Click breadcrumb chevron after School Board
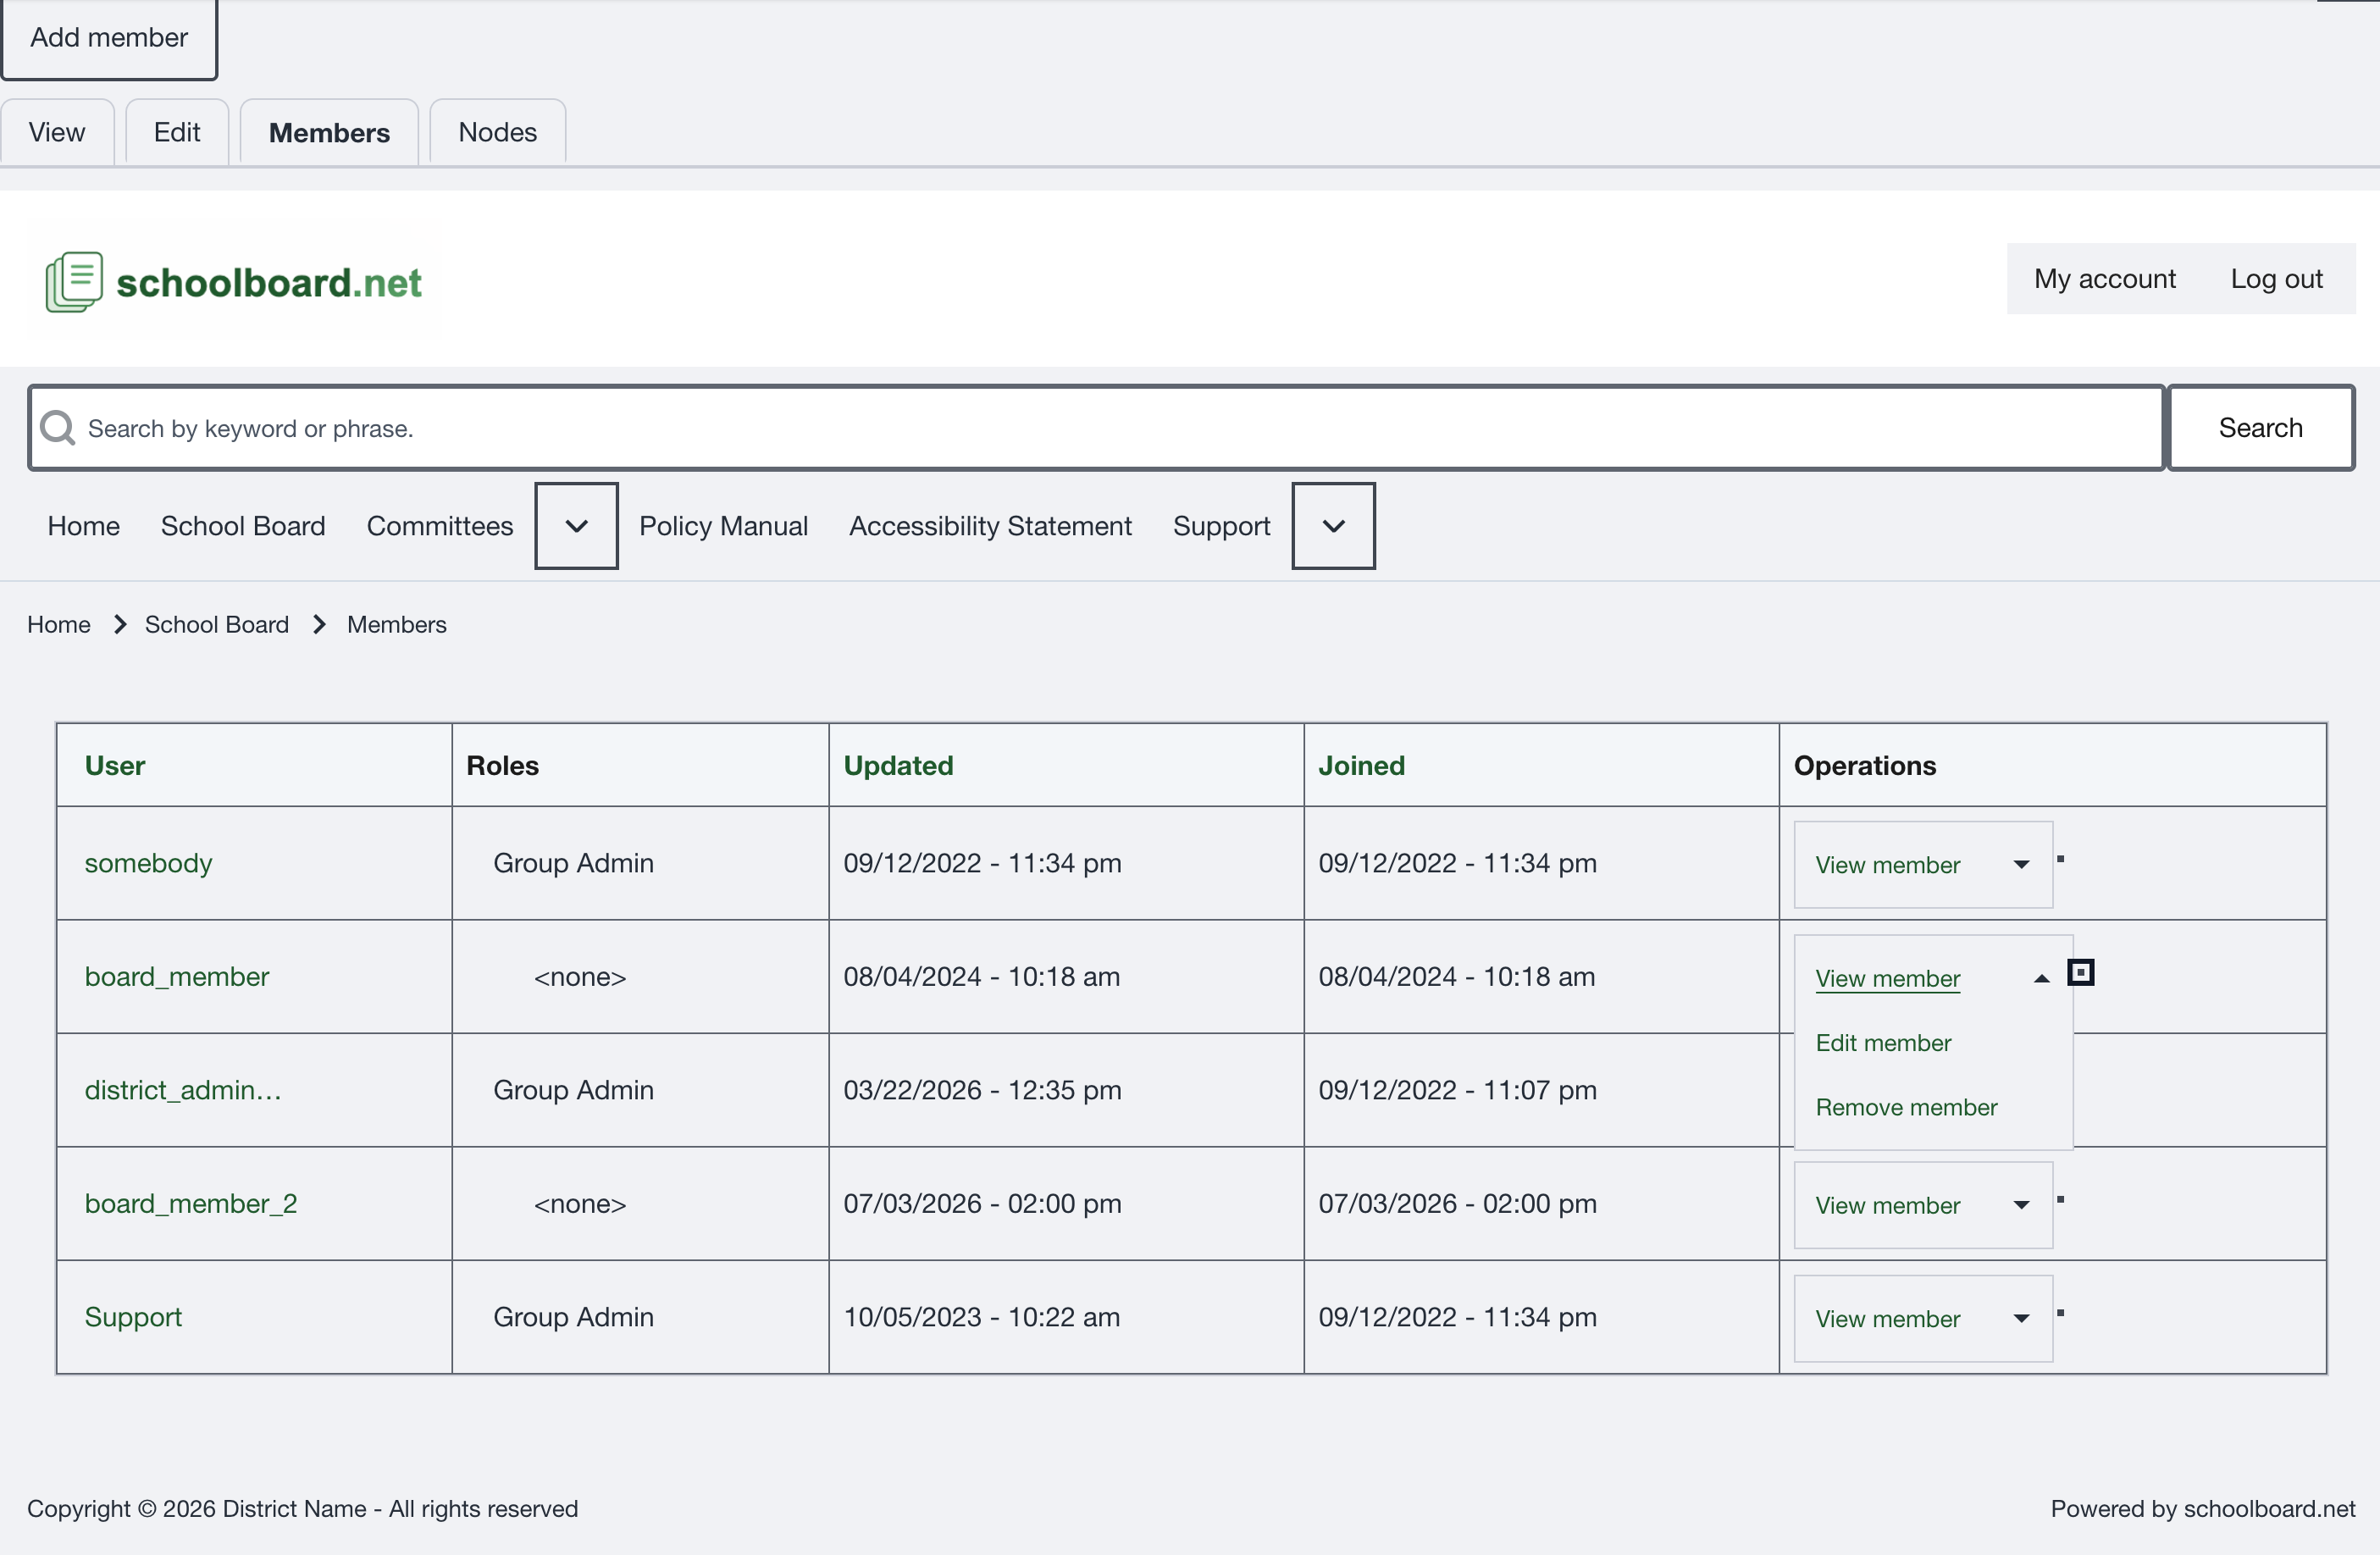This screenshot has height=1555, width=2380. coord(320,625)
